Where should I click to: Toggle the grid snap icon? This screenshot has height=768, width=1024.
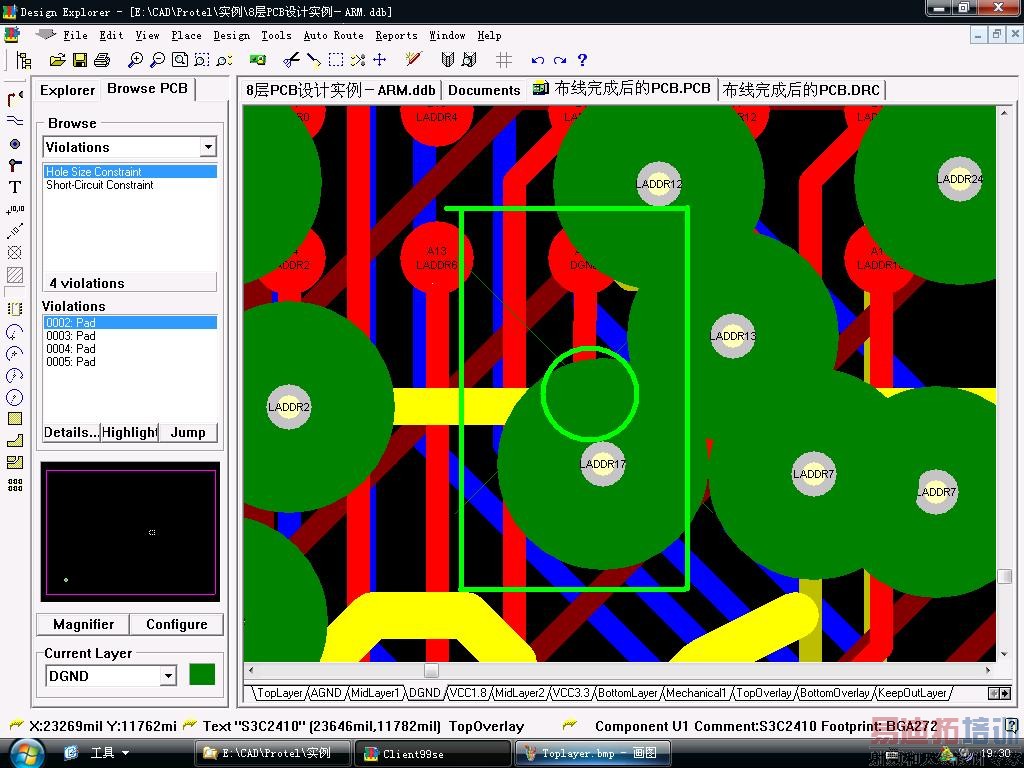click(504, 61)
